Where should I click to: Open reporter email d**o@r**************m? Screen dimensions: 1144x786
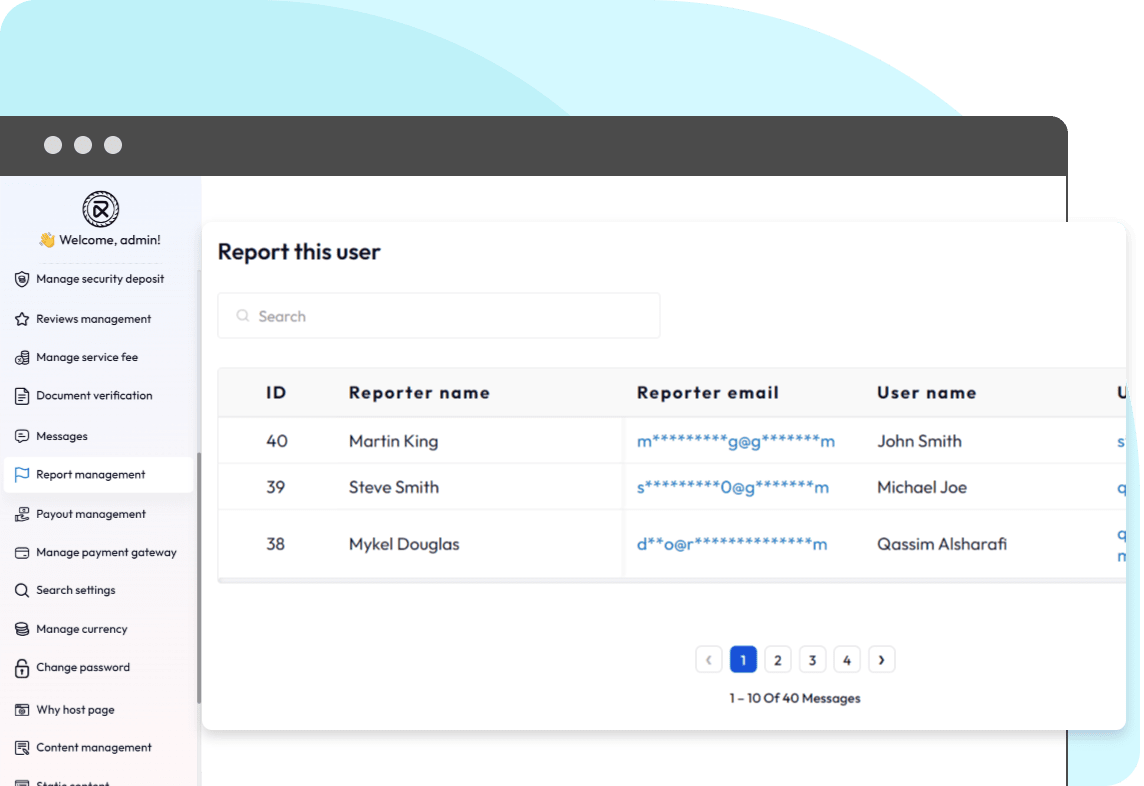[732, 544]
